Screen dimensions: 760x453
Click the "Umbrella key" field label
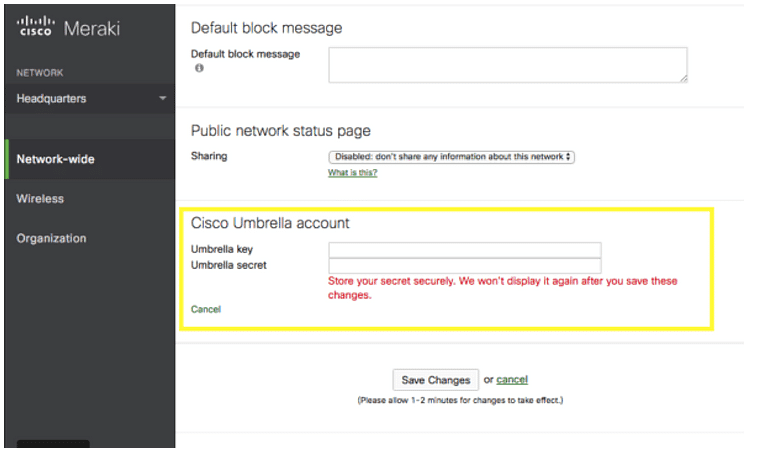pyautogui.click(x=222, y=250)
